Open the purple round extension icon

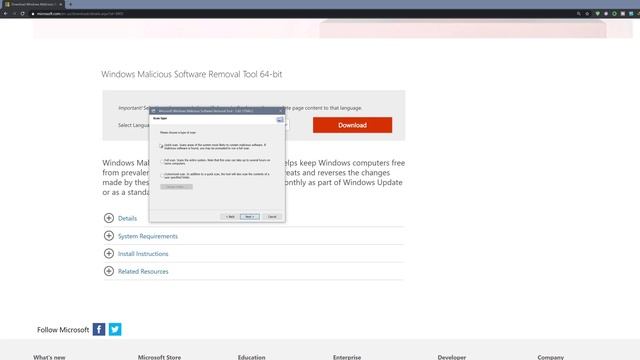(606, 13)
